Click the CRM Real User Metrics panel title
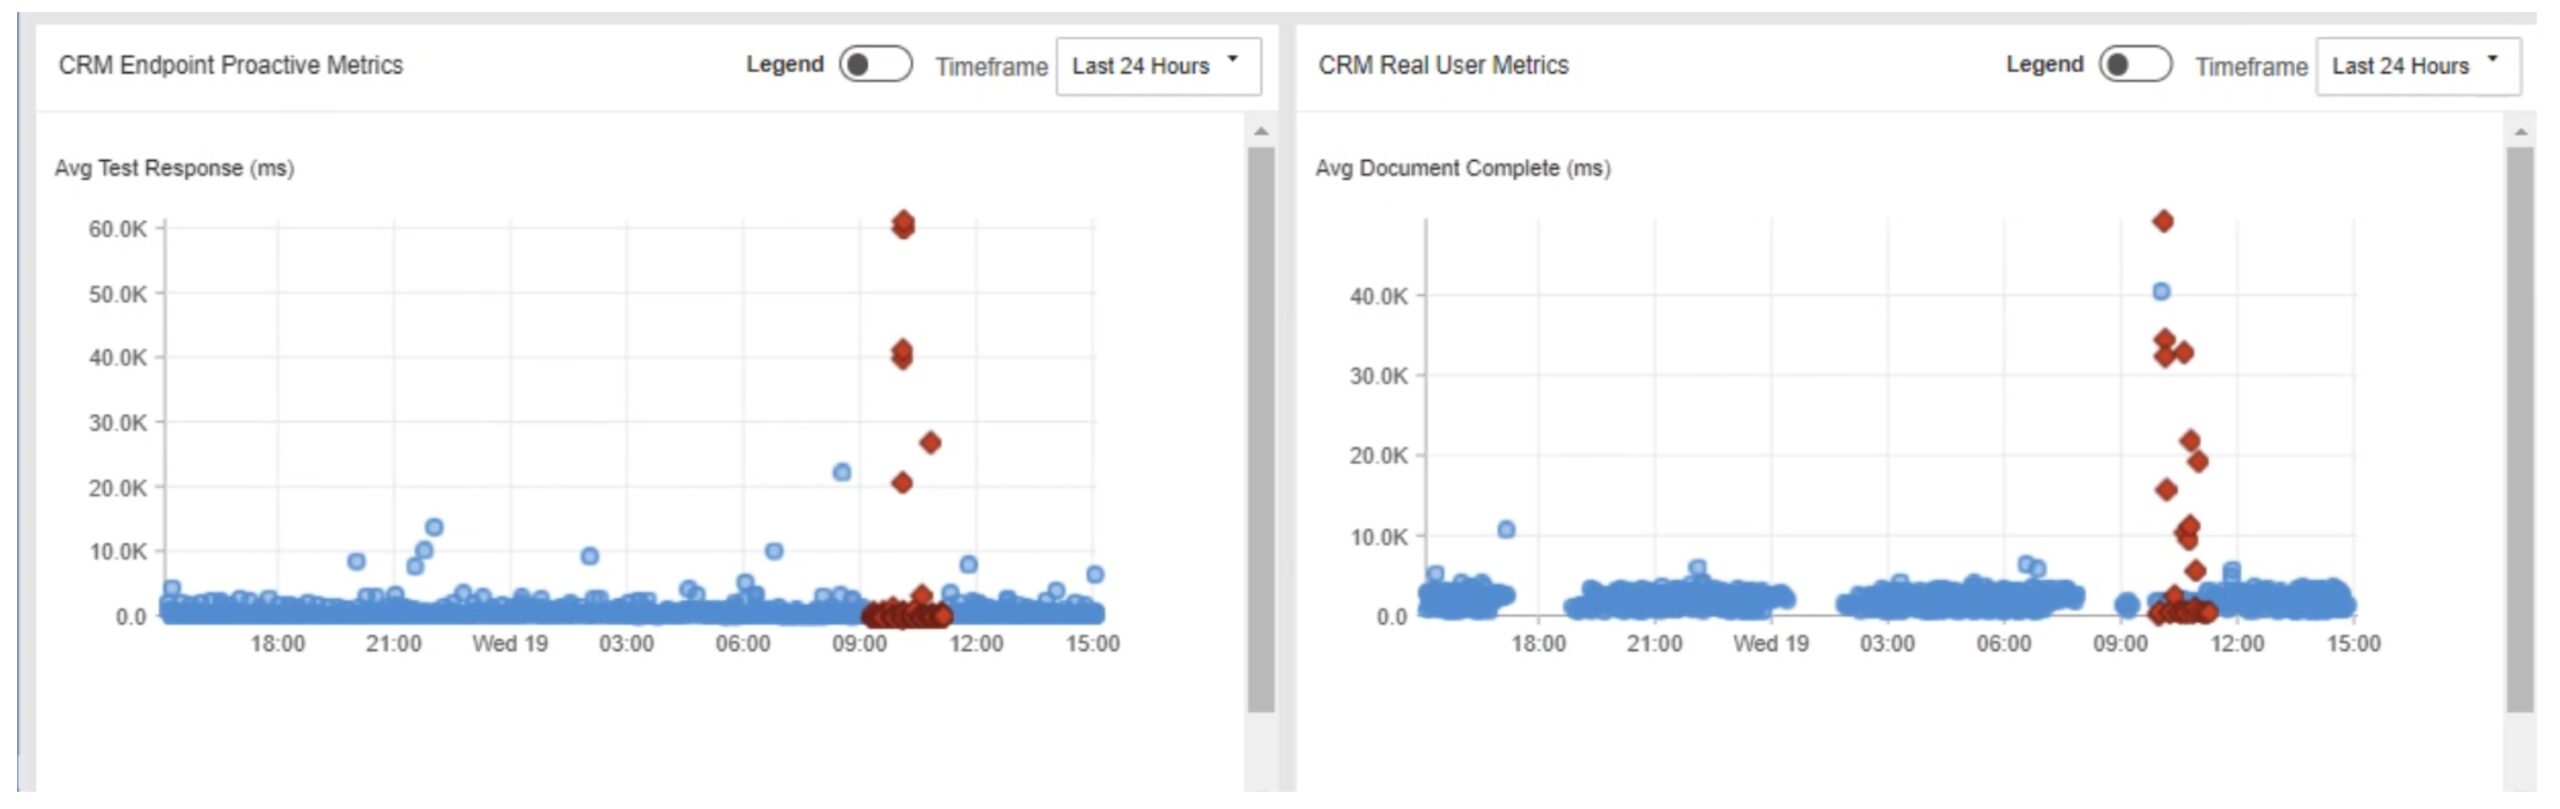The width and height of the screenshot is (2560, 809). (x=1443, y=65)
